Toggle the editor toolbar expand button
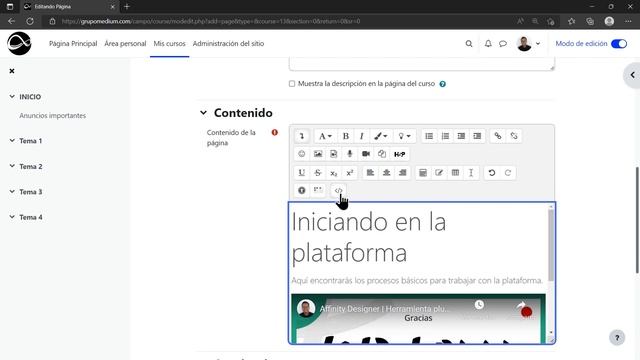640x360 pixels. tap(302, 136)
